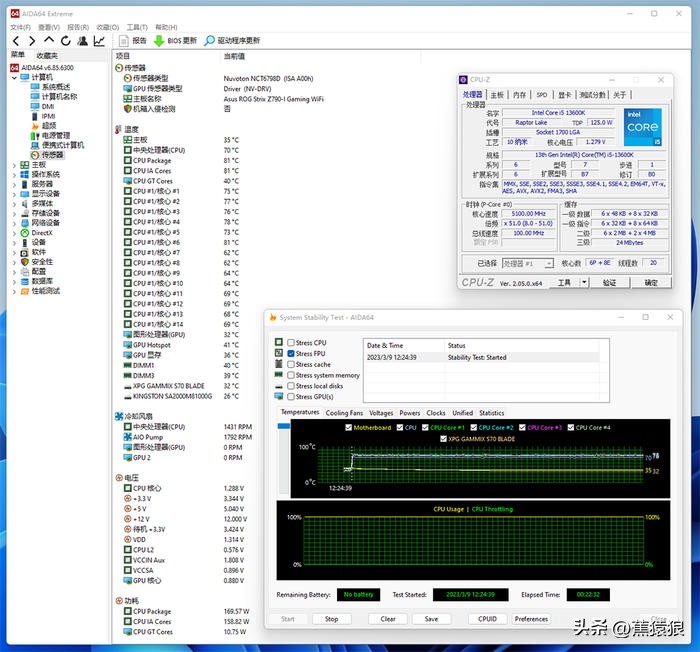Click the blue graph scale slider bar
Image resolution: width=700 pixels, height=652 pixels.
[x=284, y=425]
